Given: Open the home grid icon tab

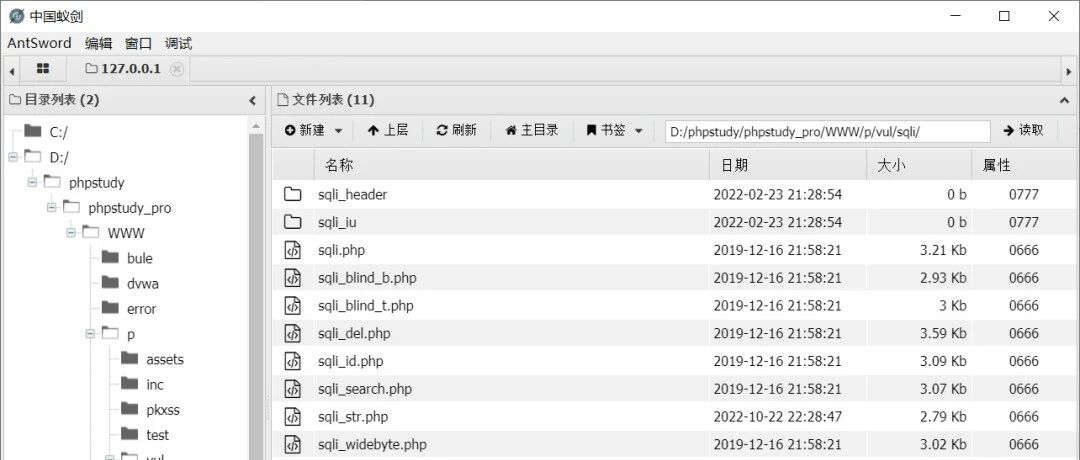Looking at the screenshot, I should pos(43,69).
